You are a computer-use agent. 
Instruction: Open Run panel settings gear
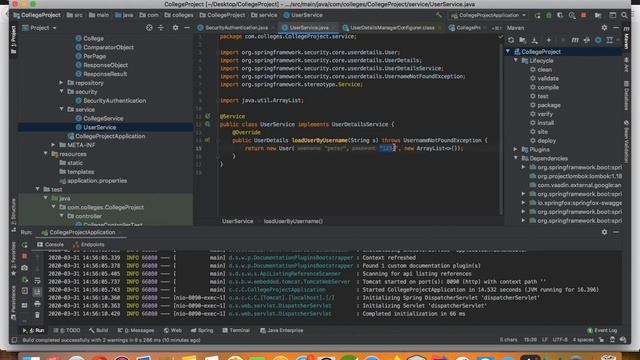click(604, 232)
